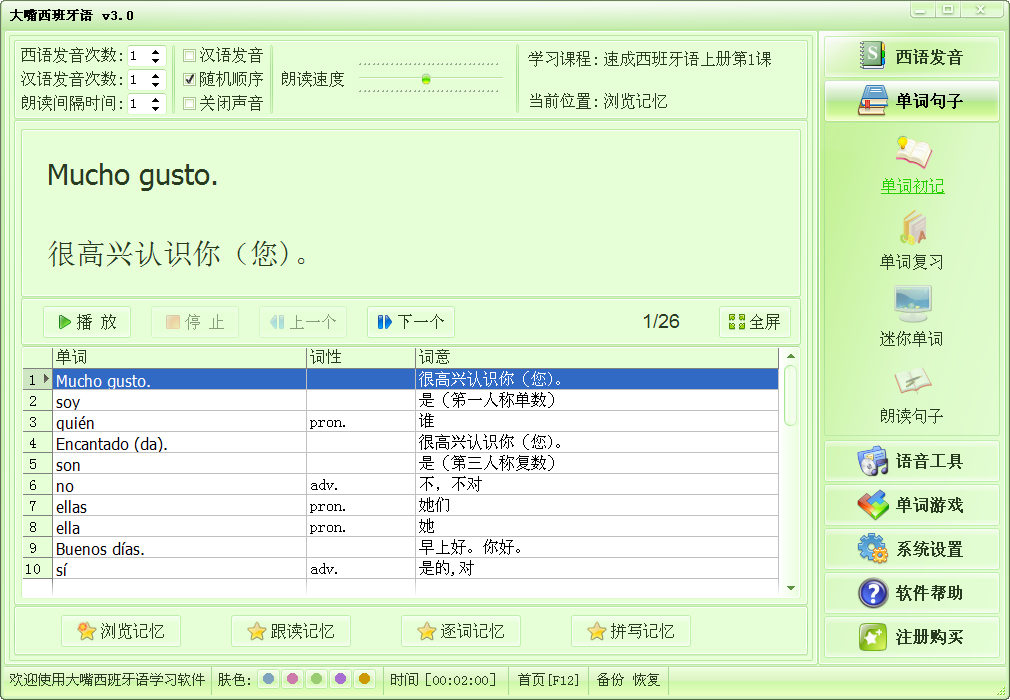Open 注册购买 register purchase
Image resolution: width=1010 pixels, height=700 pixels.
(x=911, y=637)
